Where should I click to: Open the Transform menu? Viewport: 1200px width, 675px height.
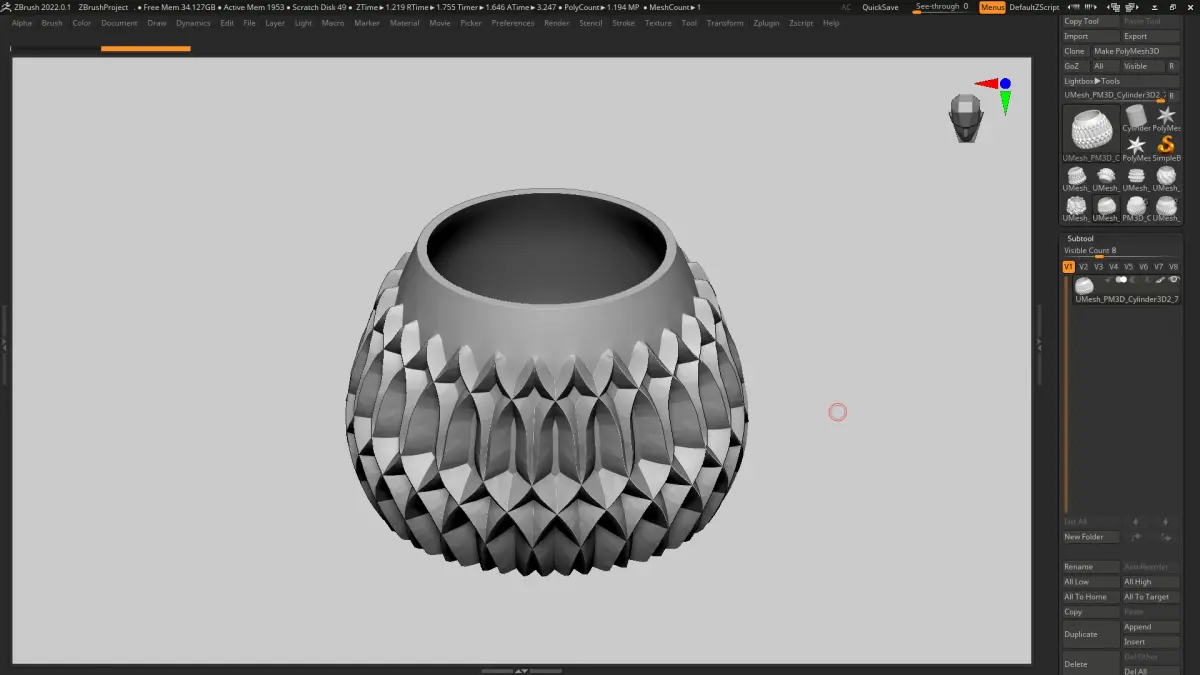point(725,23)
